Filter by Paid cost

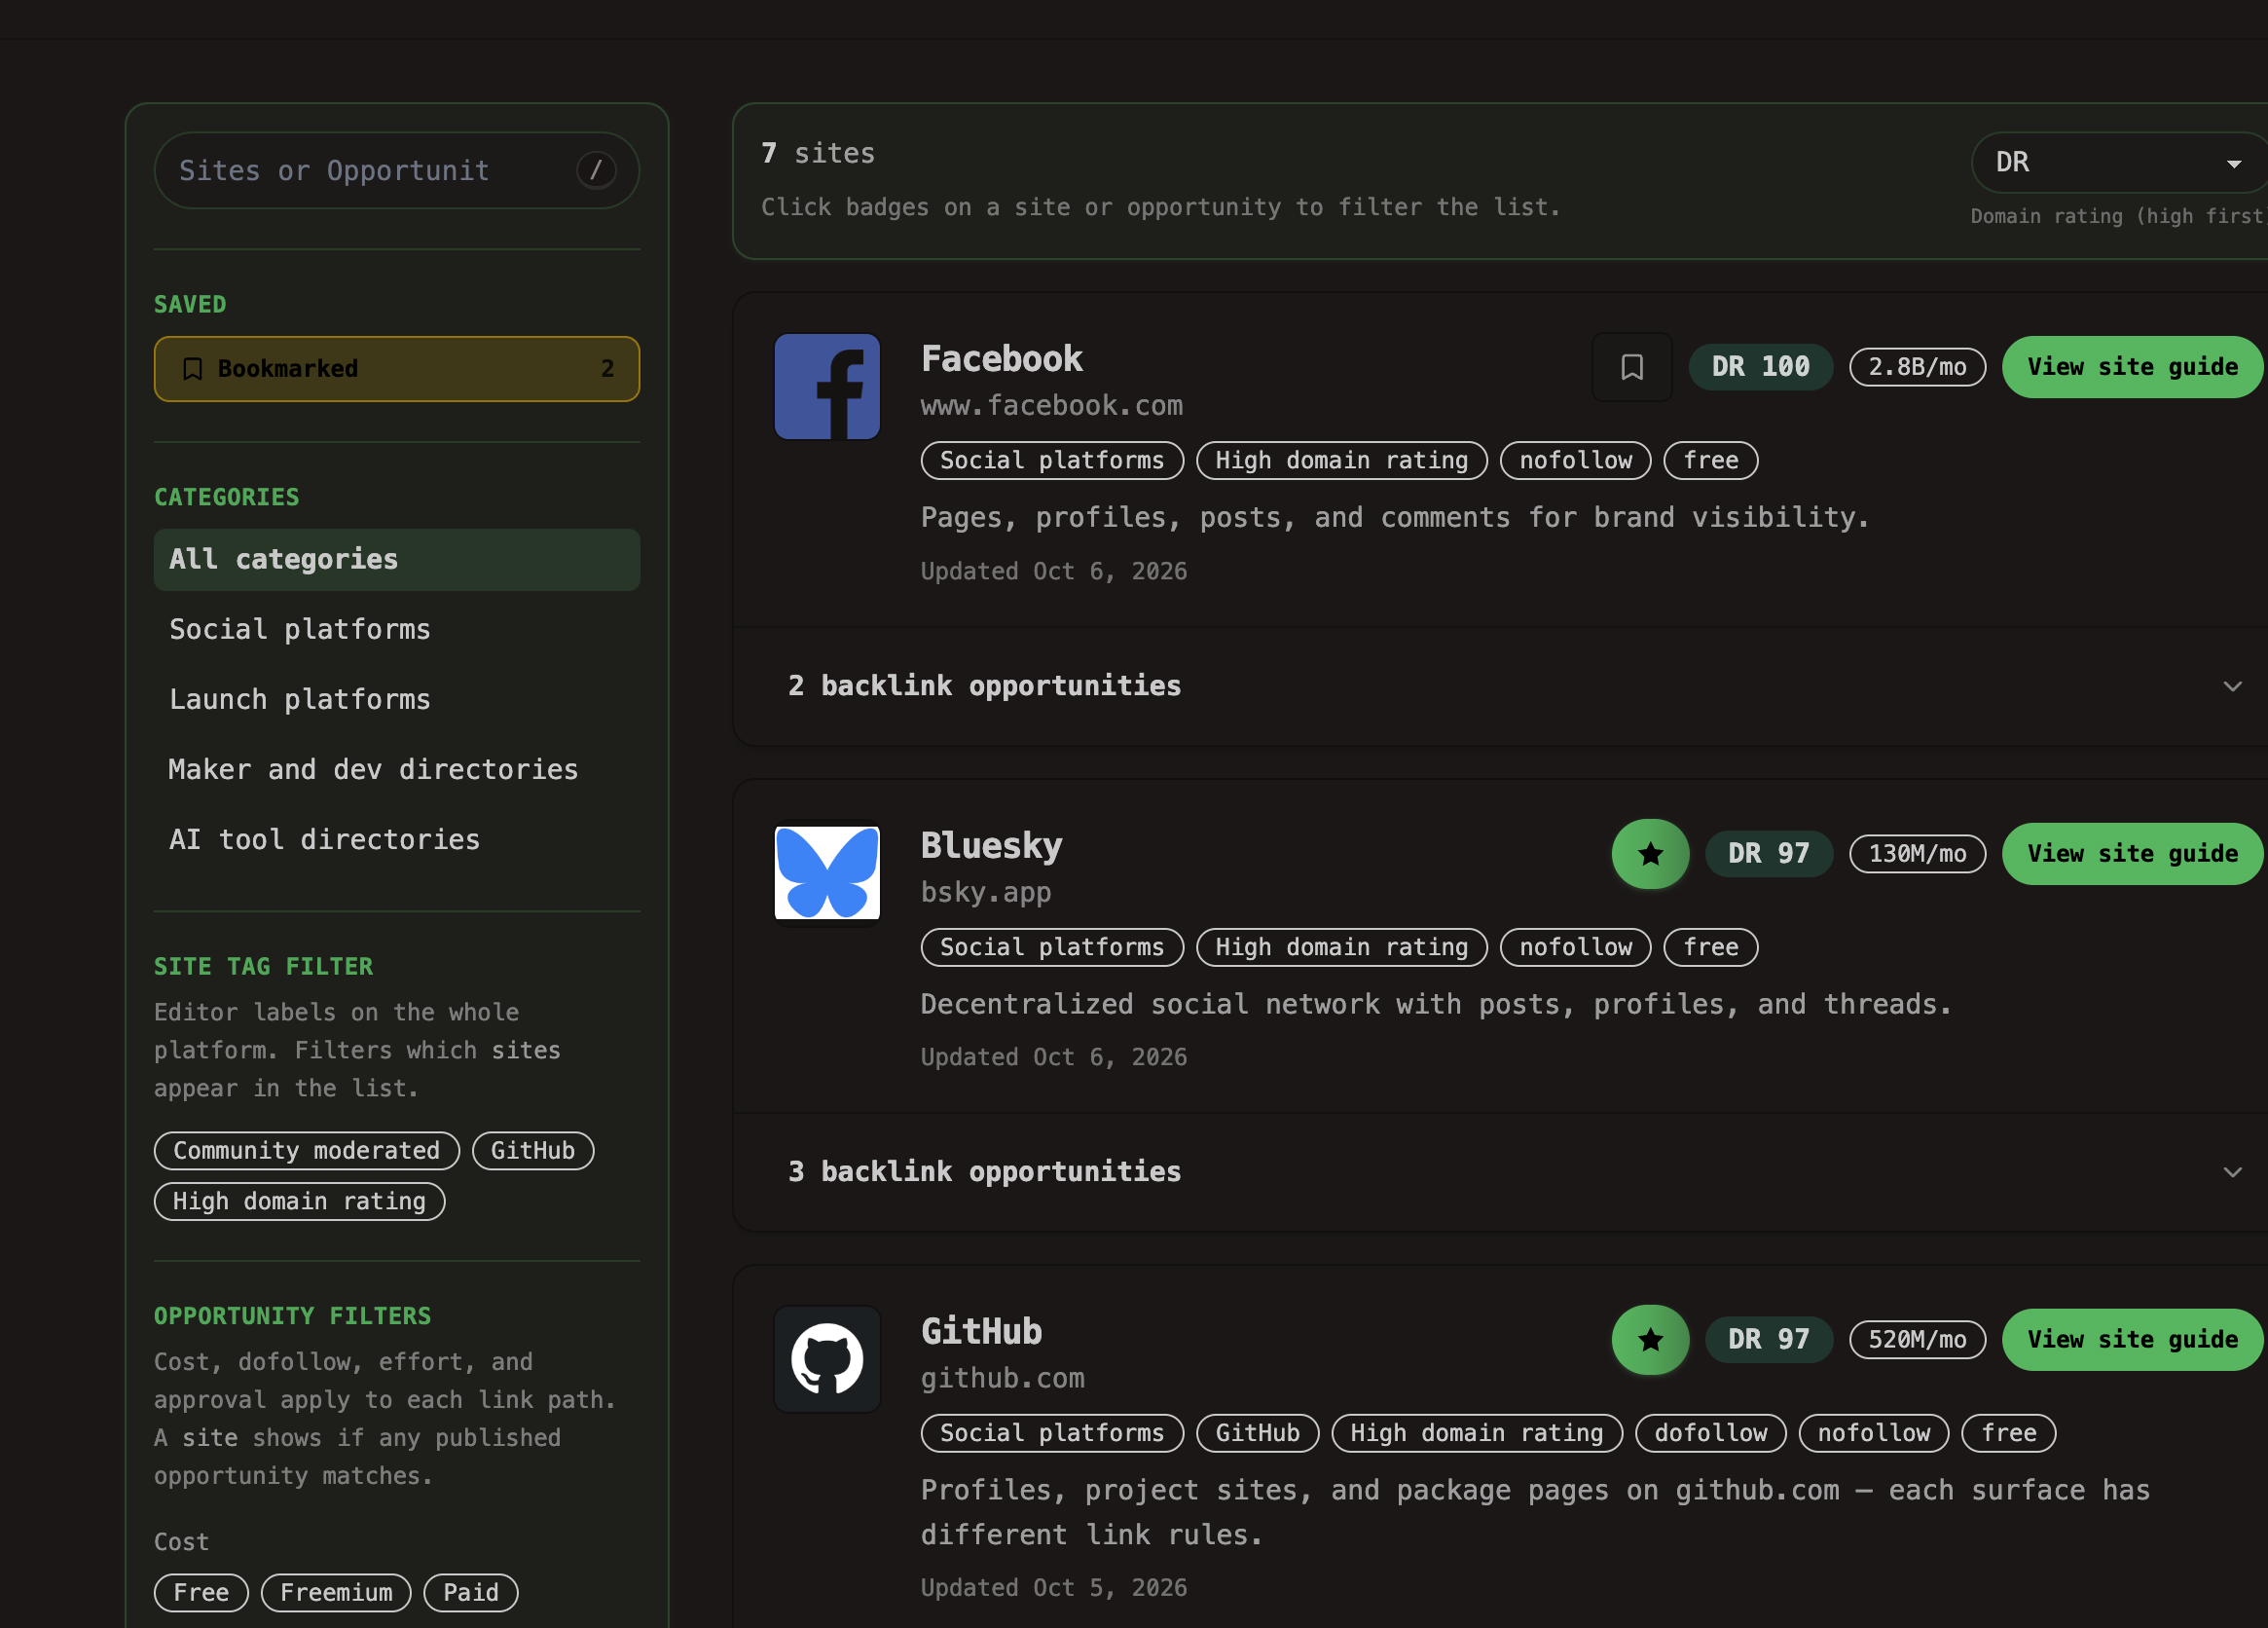click(x=470, y=1592)
